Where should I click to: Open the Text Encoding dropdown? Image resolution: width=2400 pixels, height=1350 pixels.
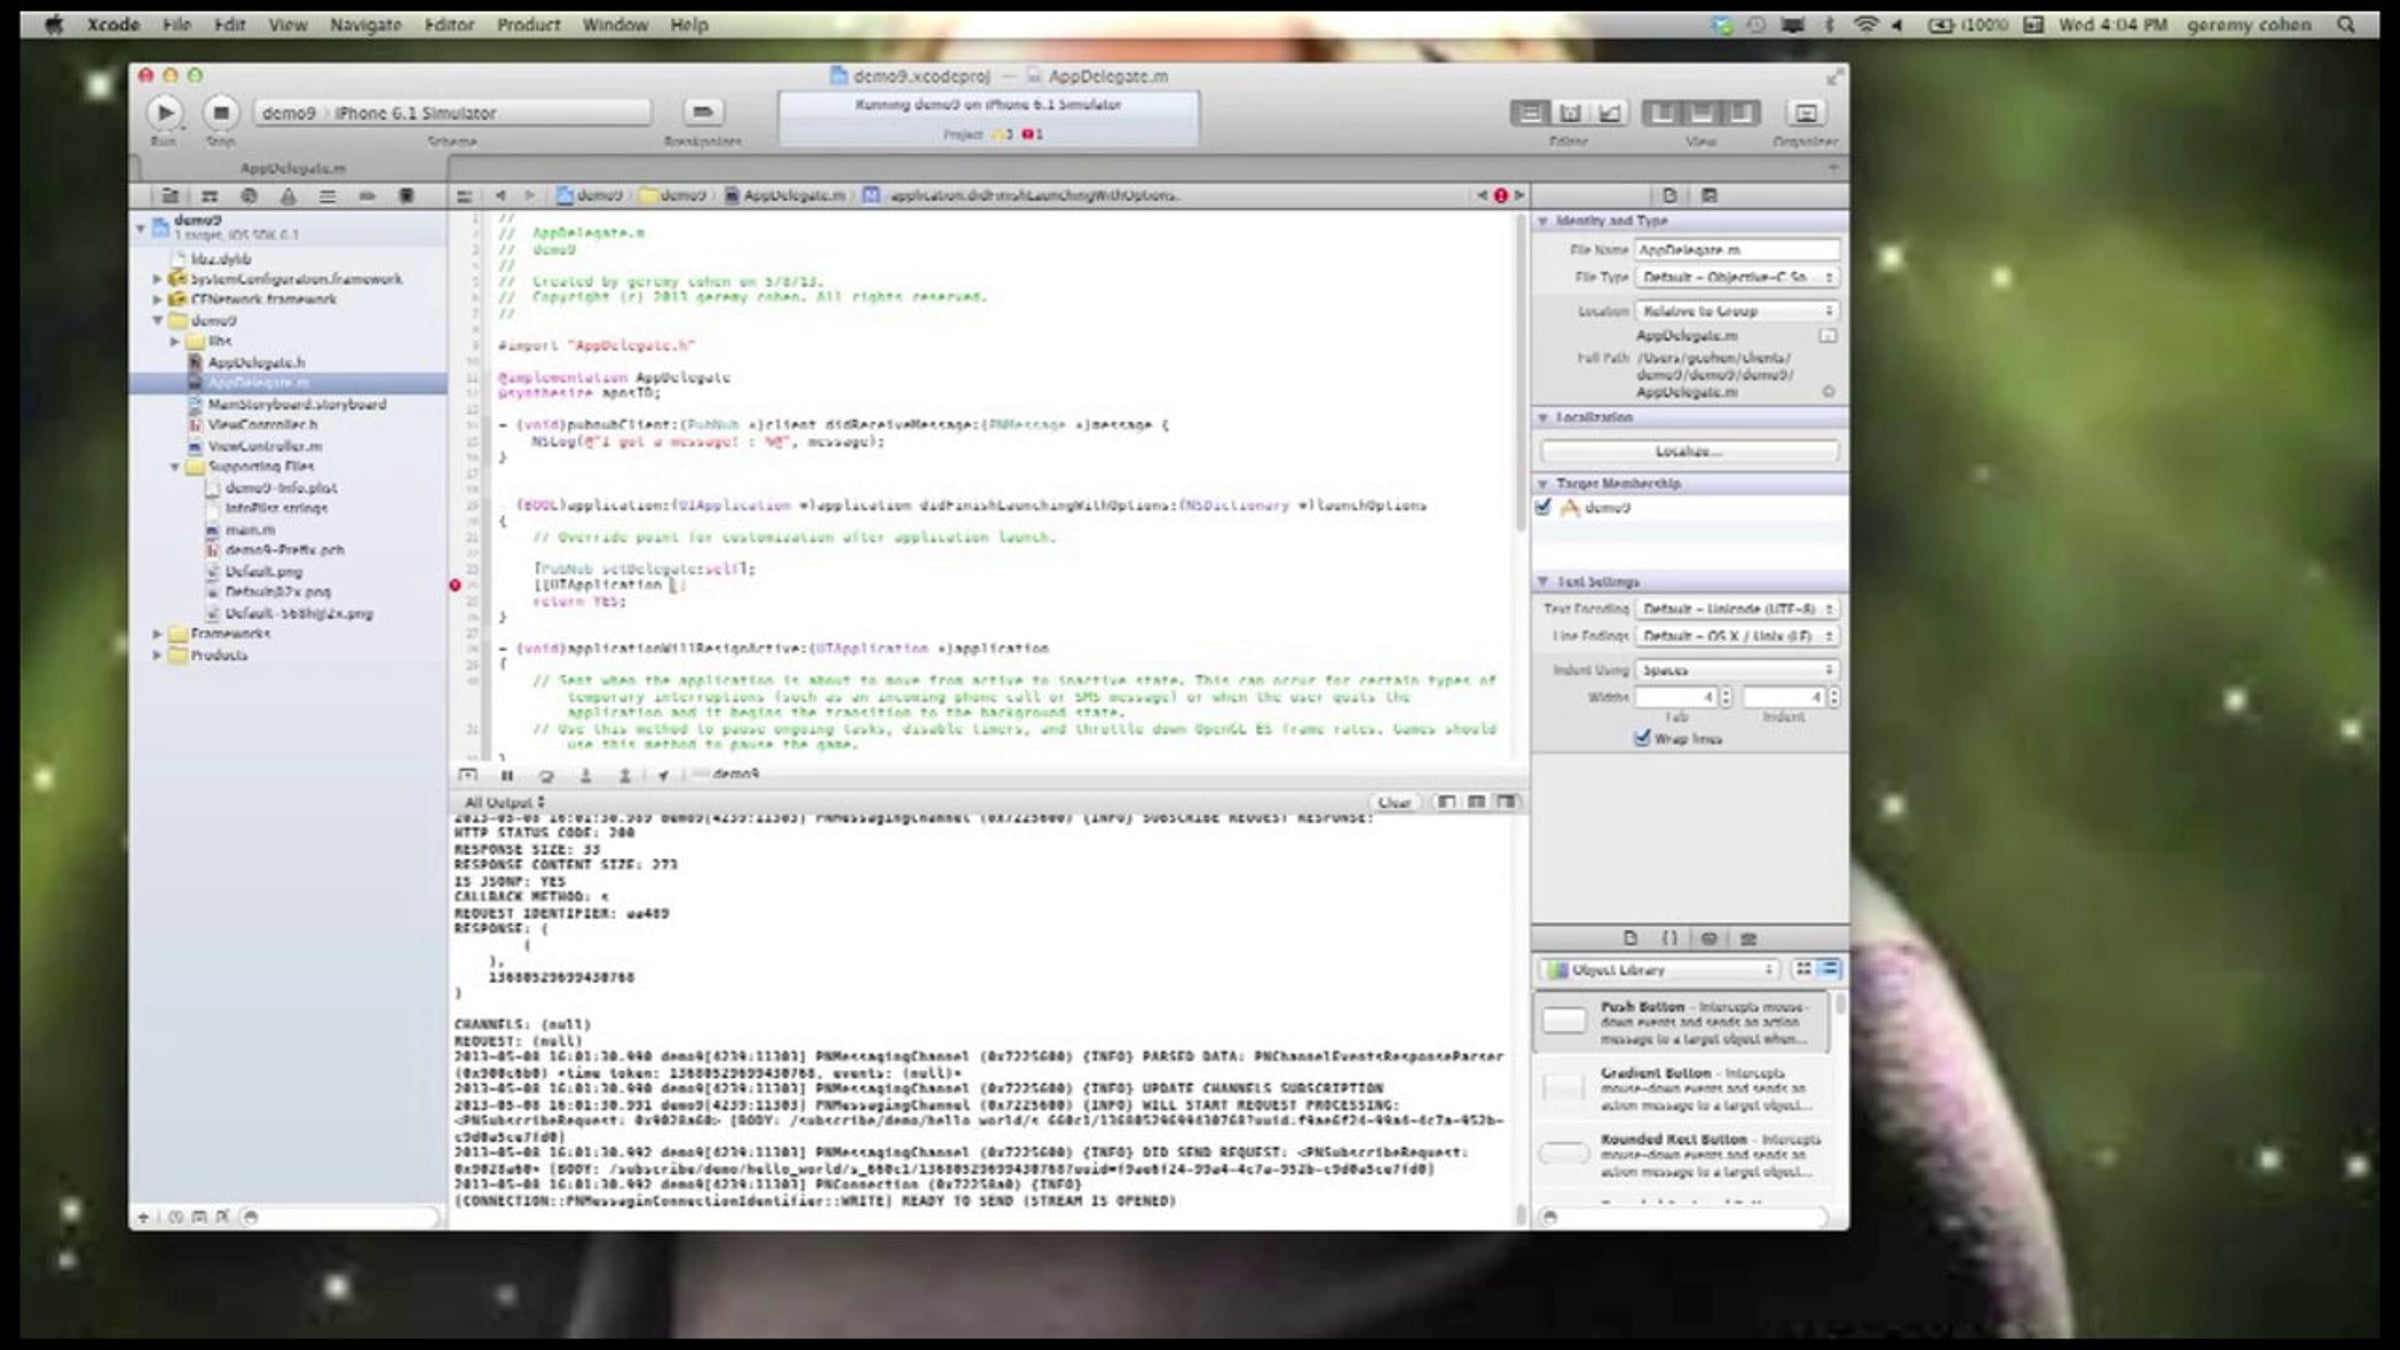pyautogui.click(x=1737, y=608)
